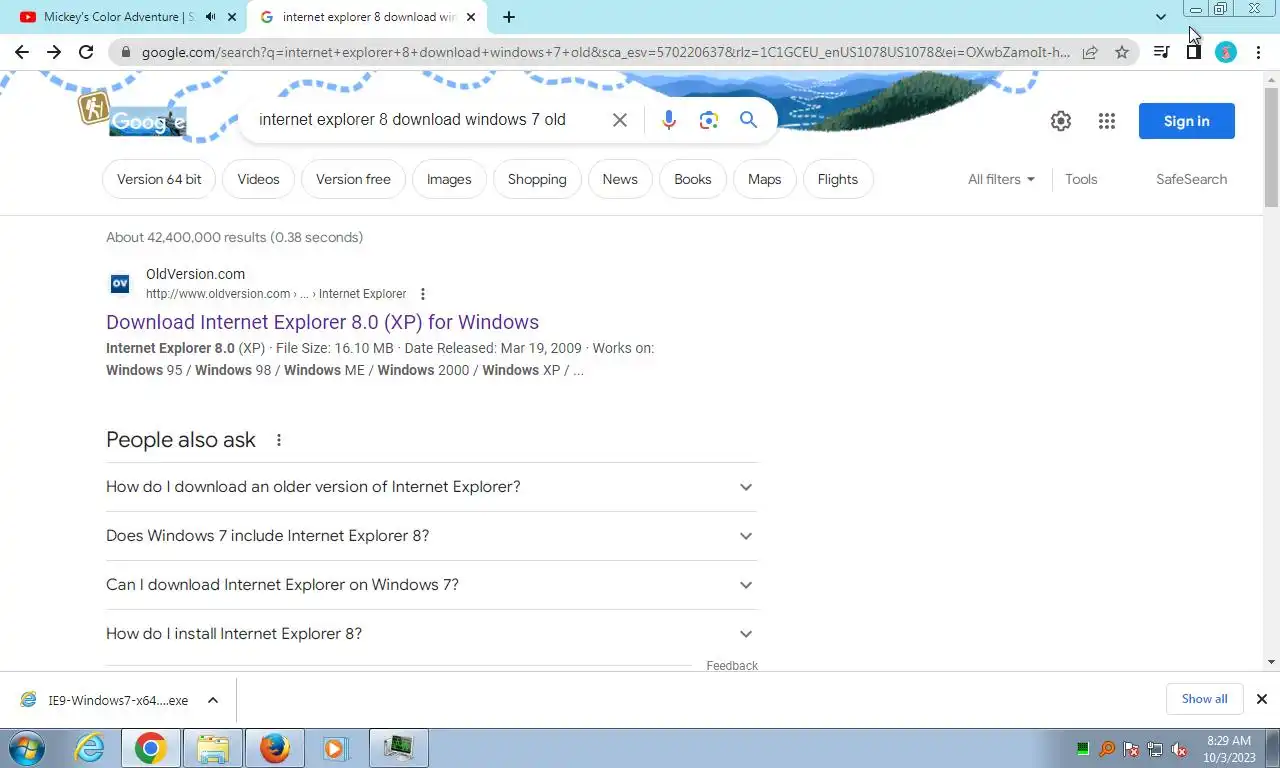
Task: Reload the Google search page
Action: pyautogui.click(x=86, y=52)
